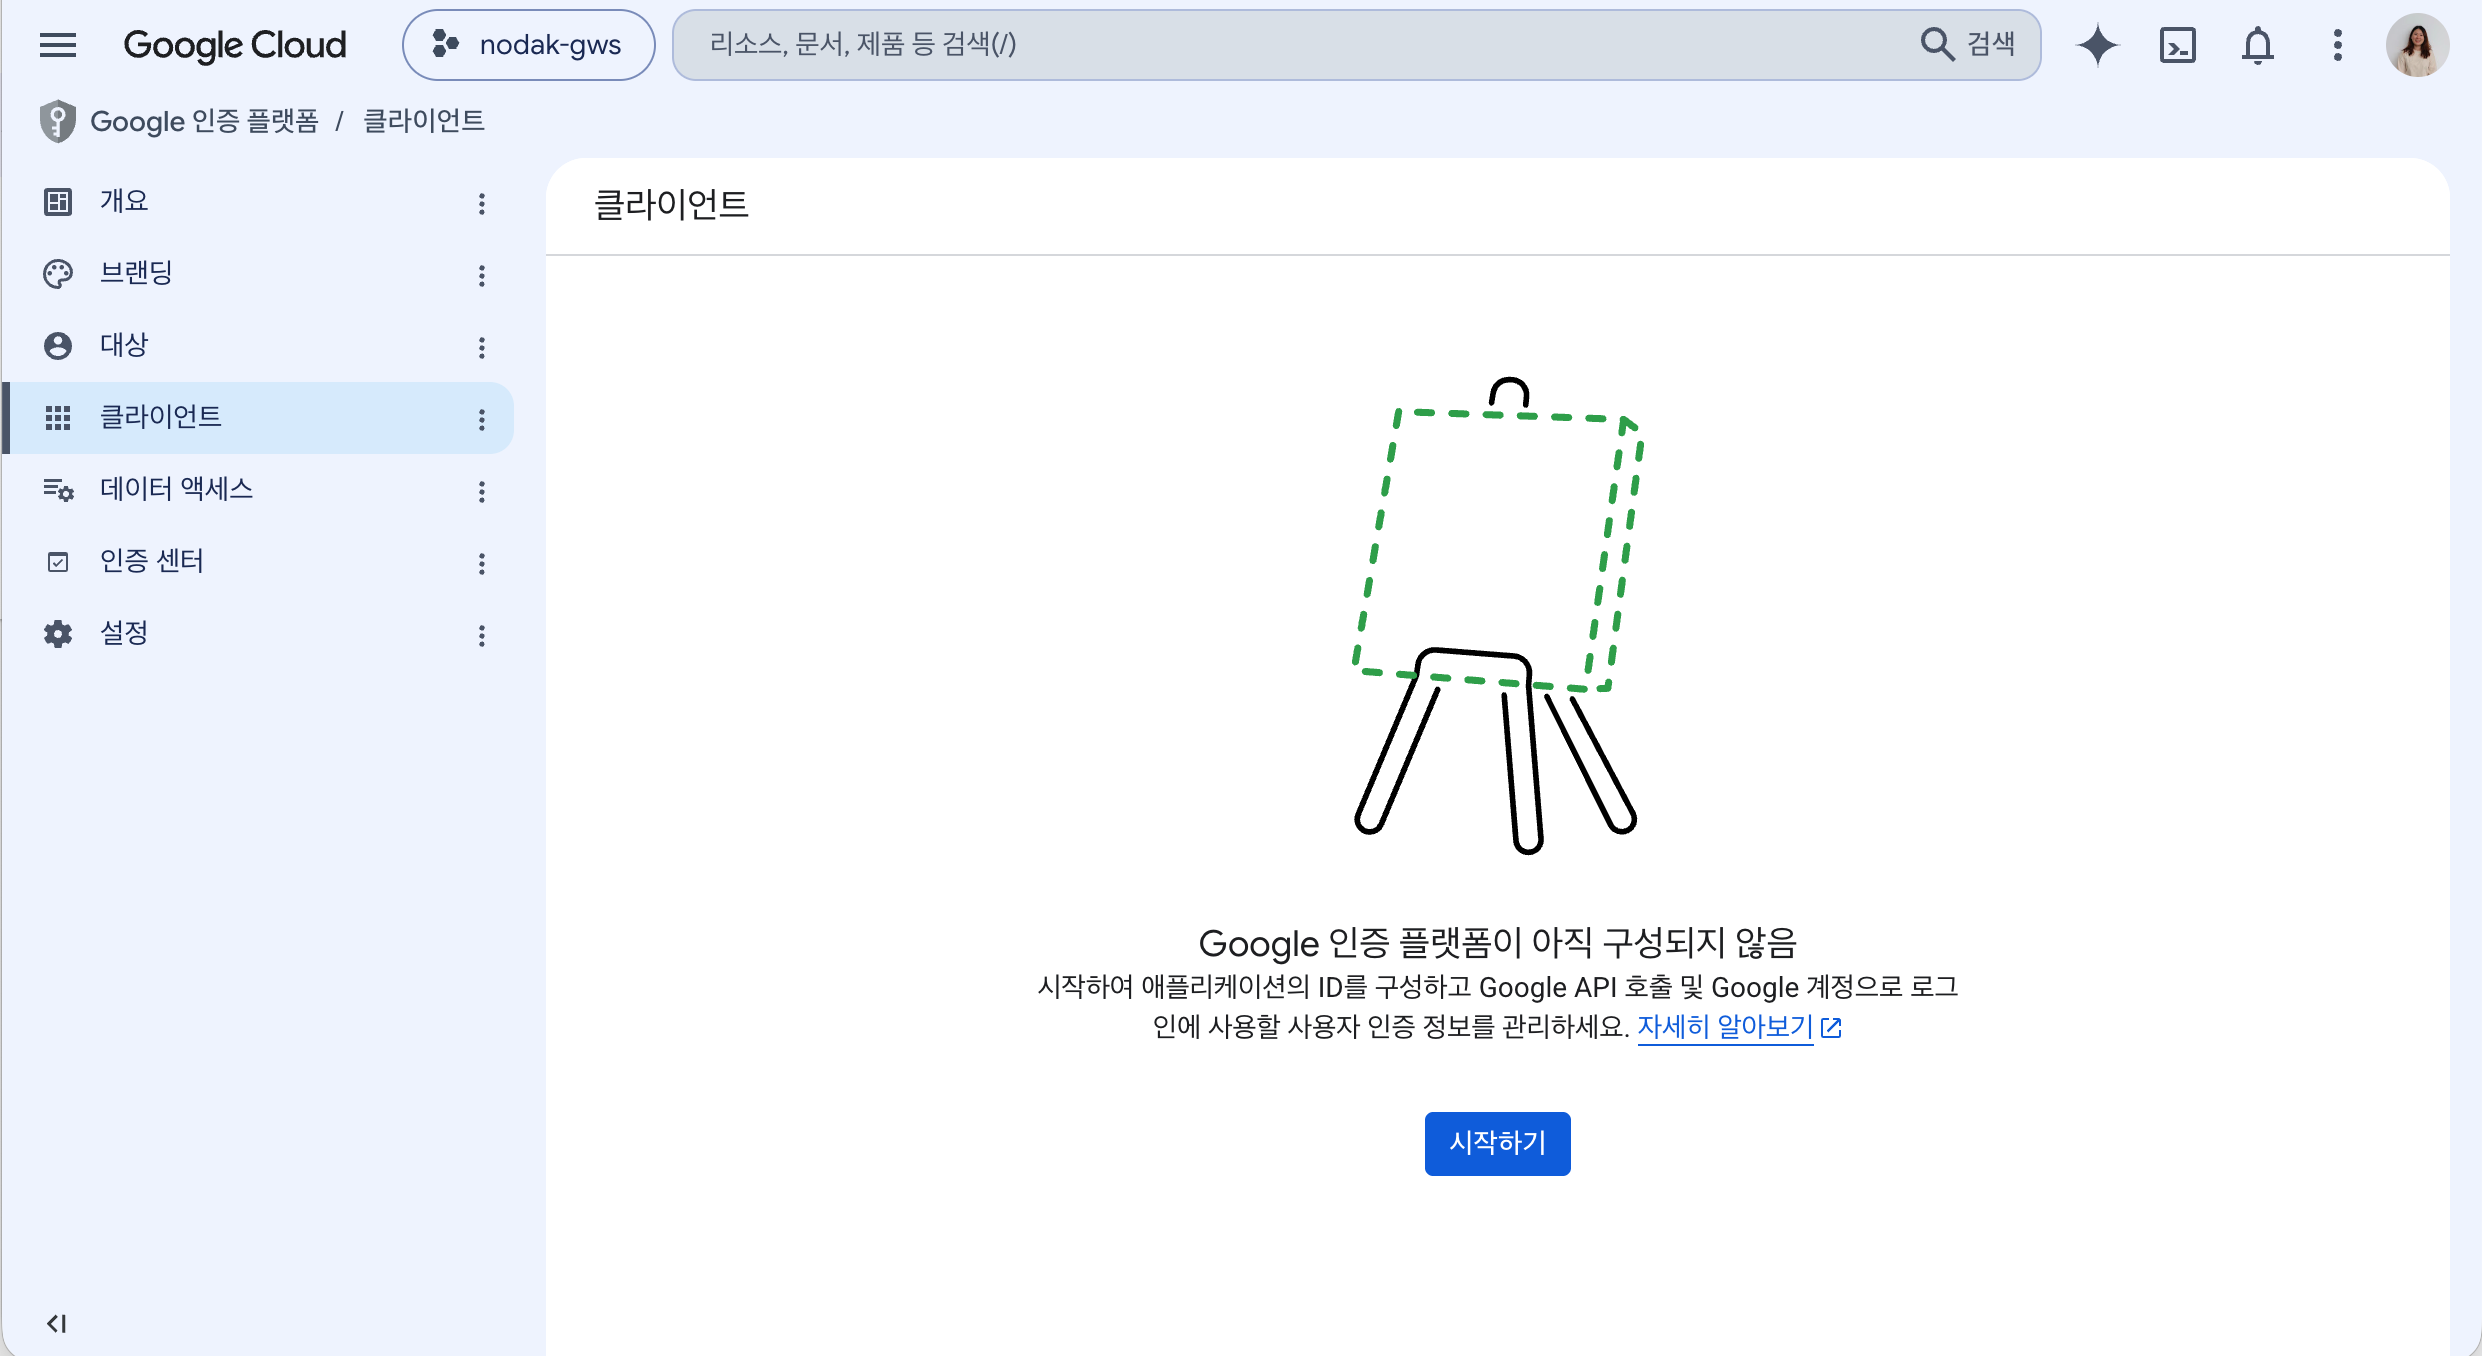This screenshot has width=2482, height=1356.
Task: Click the 클라이언트 grid icon
Action: coord(58,418)
